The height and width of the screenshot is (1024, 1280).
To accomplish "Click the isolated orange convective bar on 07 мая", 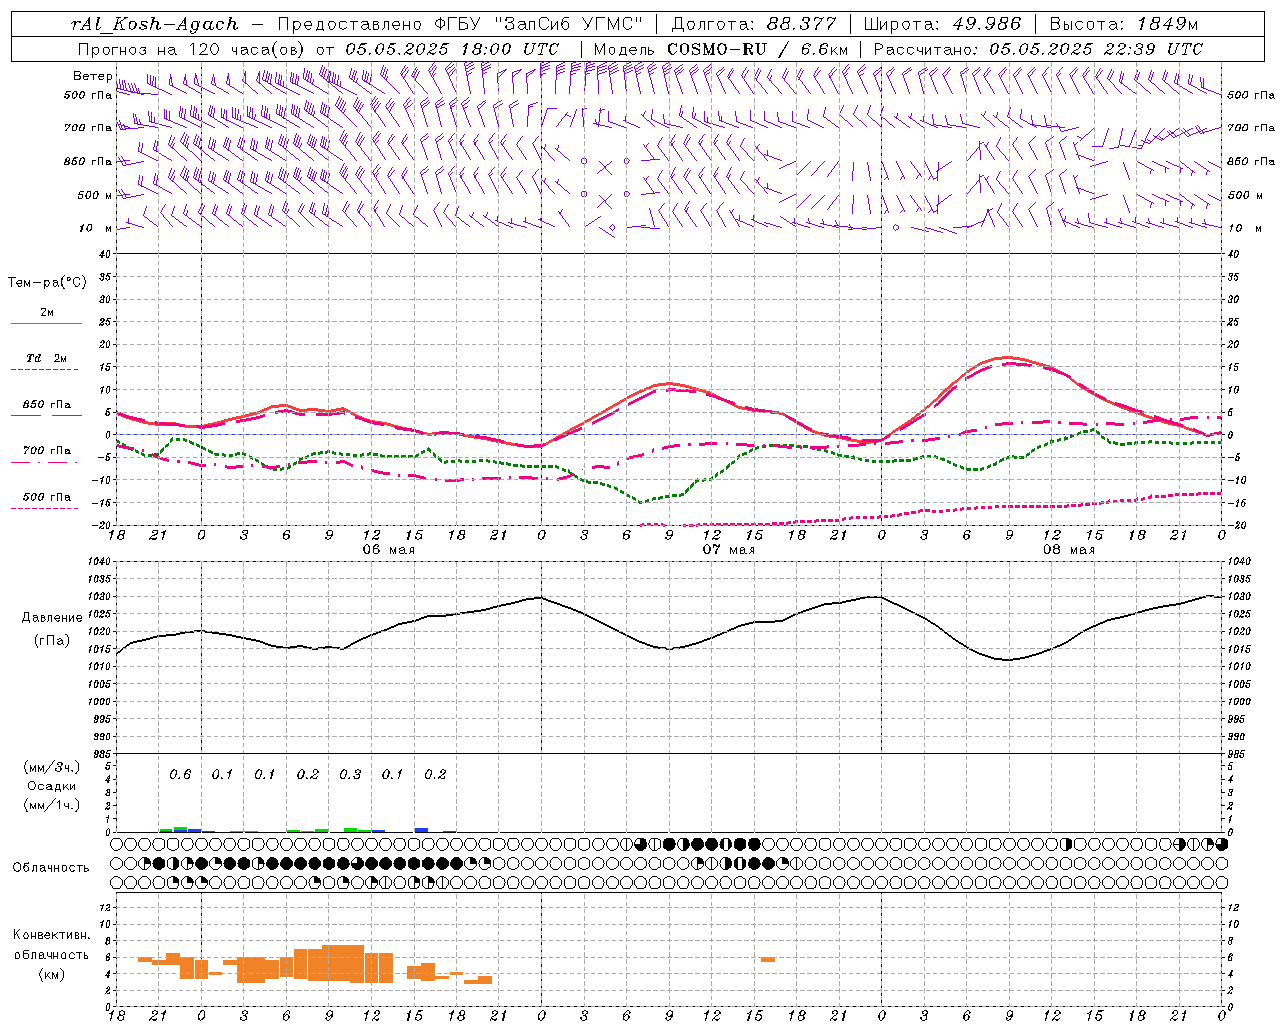I will pos(767,960).
